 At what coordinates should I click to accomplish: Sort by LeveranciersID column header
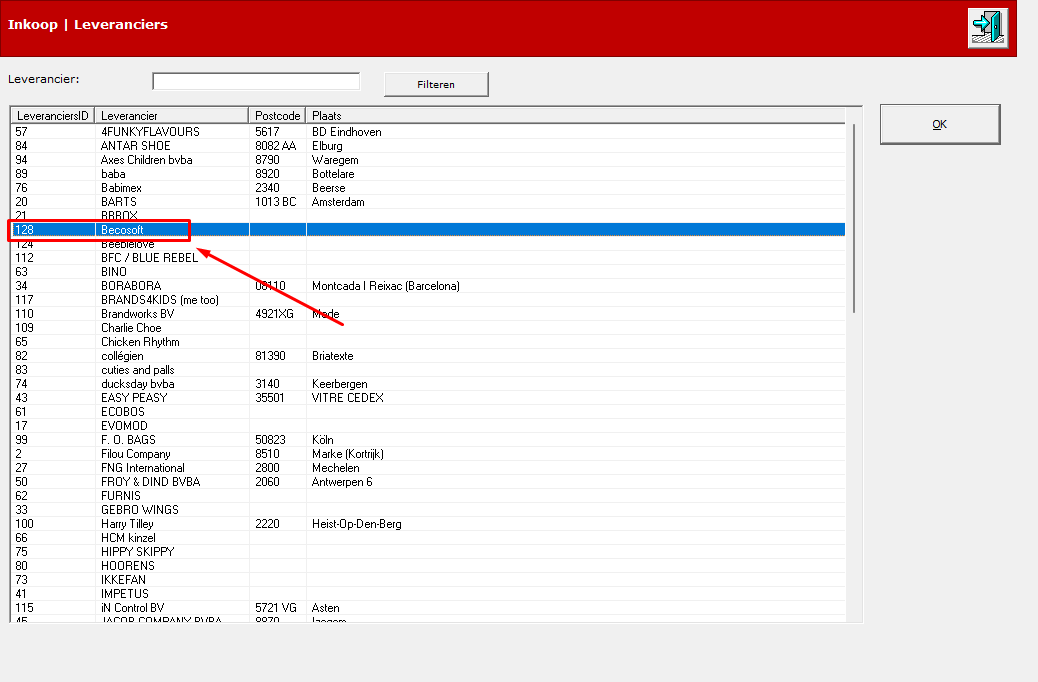pyautogui.click(x=52, y=116)
